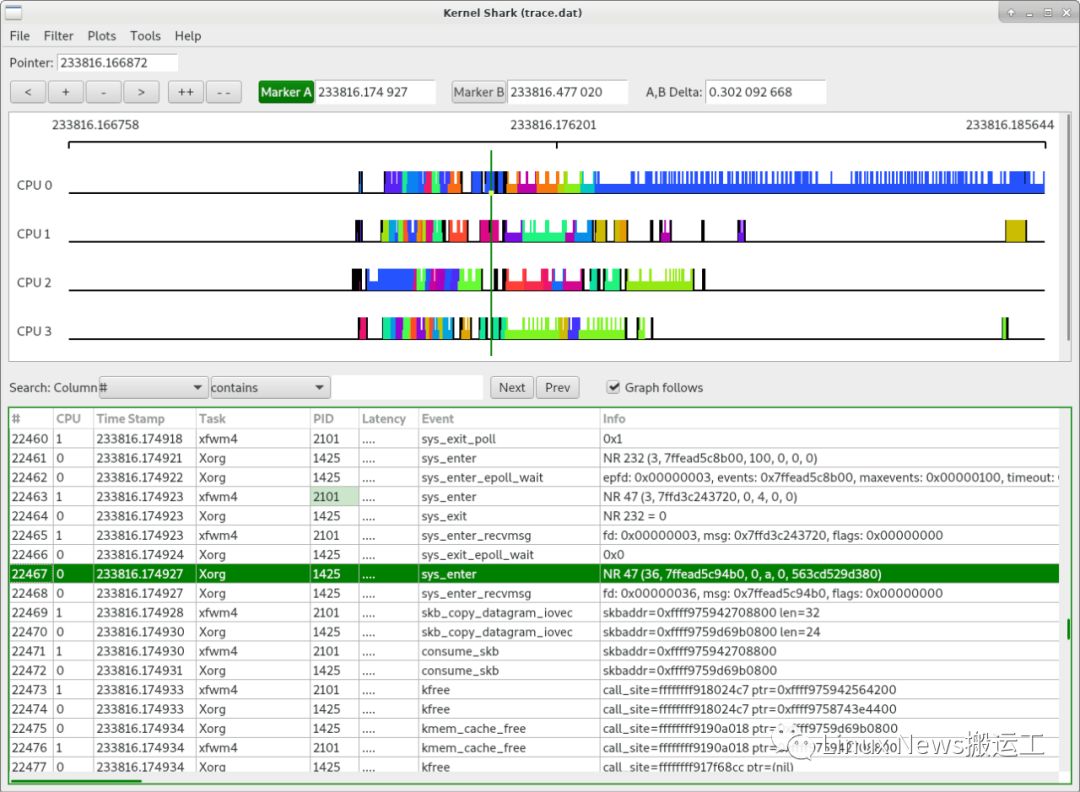Select row 22464 sys_exit
This screenshot has width=1080, height=792.
click(534, 516)
